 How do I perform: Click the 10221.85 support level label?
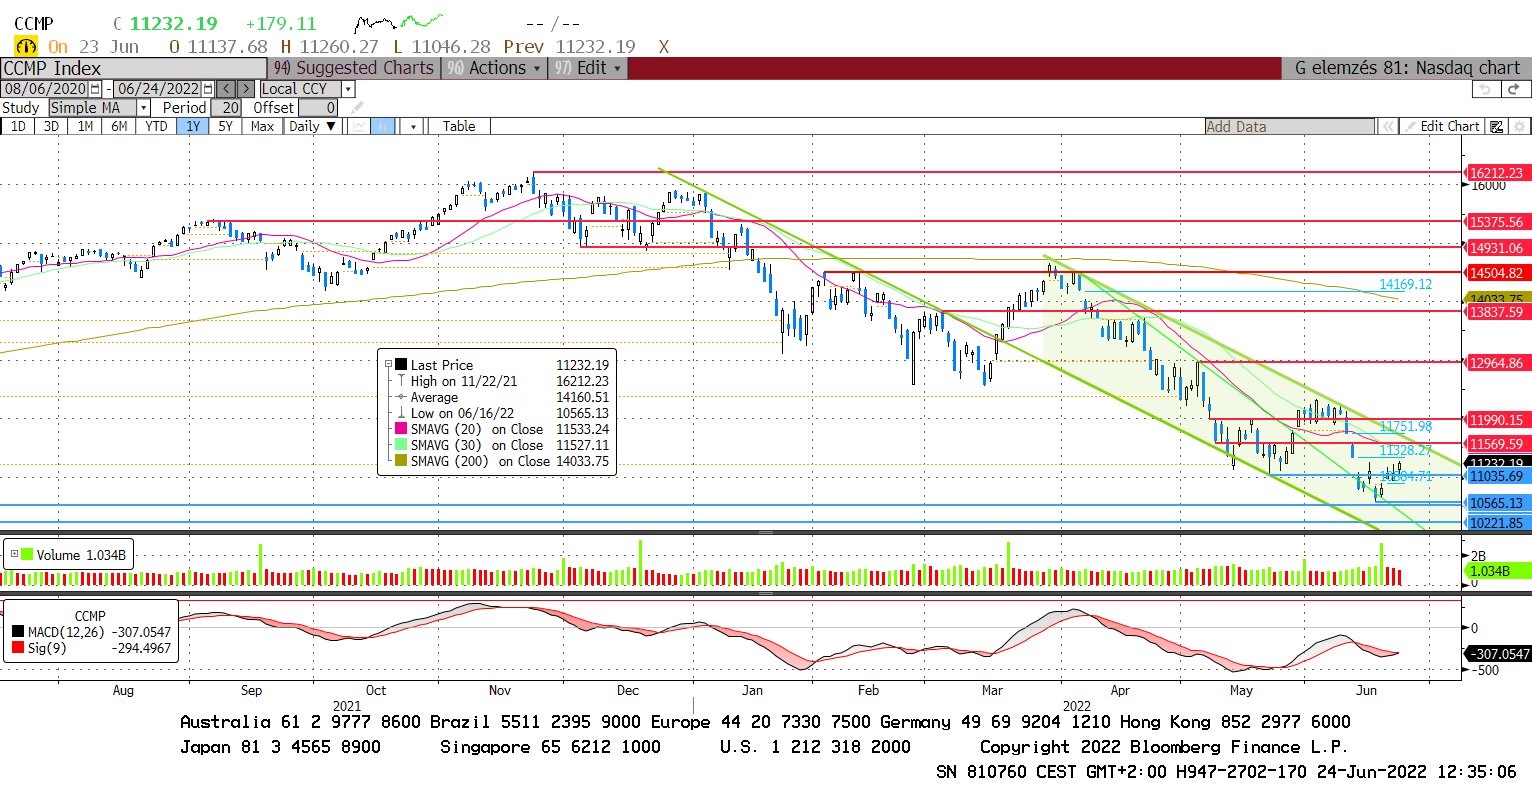click(1496, 523)
